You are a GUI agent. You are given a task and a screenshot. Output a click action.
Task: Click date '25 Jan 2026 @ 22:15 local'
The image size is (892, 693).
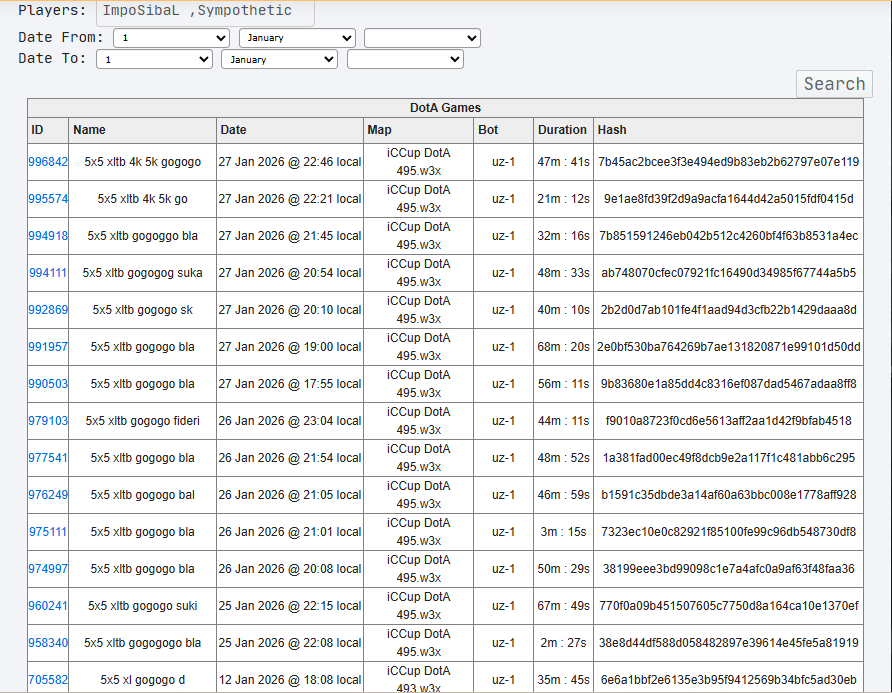tap(290, 606)
